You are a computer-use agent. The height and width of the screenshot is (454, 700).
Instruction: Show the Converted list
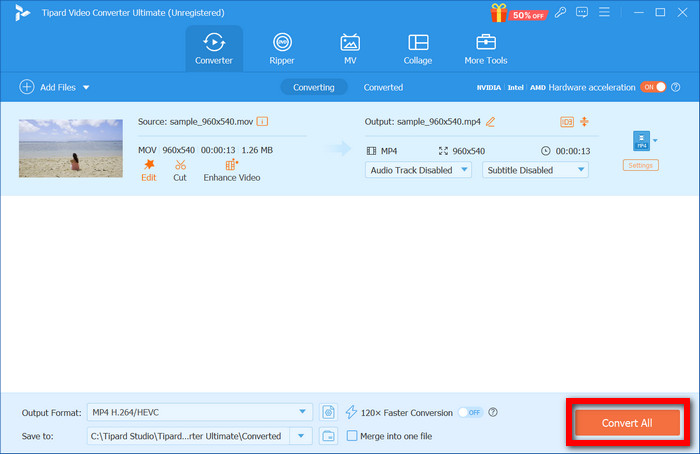pos(383,87)
